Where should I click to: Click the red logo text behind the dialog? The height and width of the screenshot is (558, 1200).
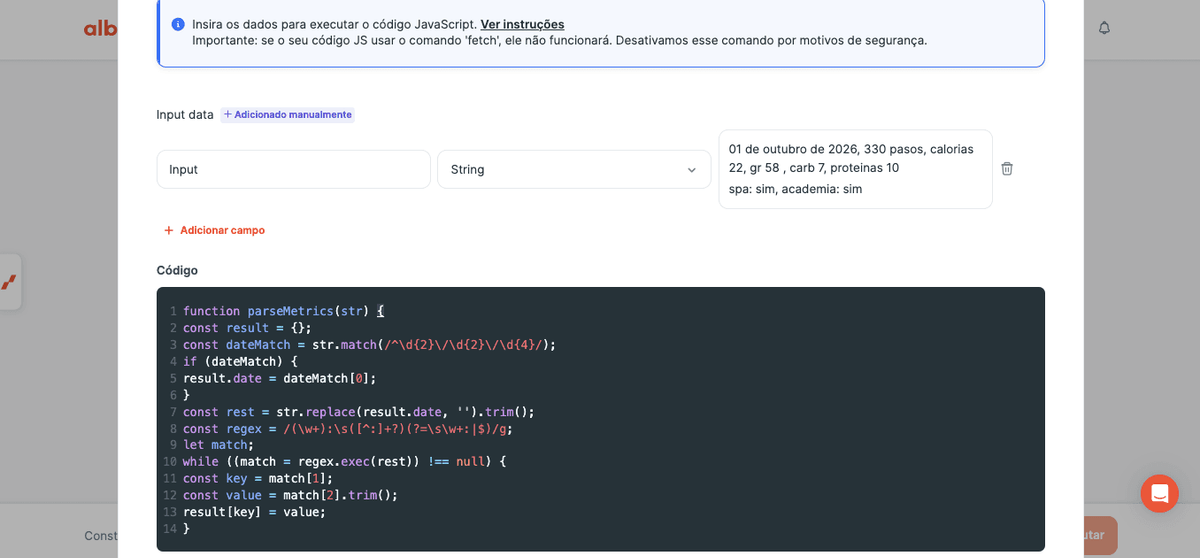click(100, 28)
